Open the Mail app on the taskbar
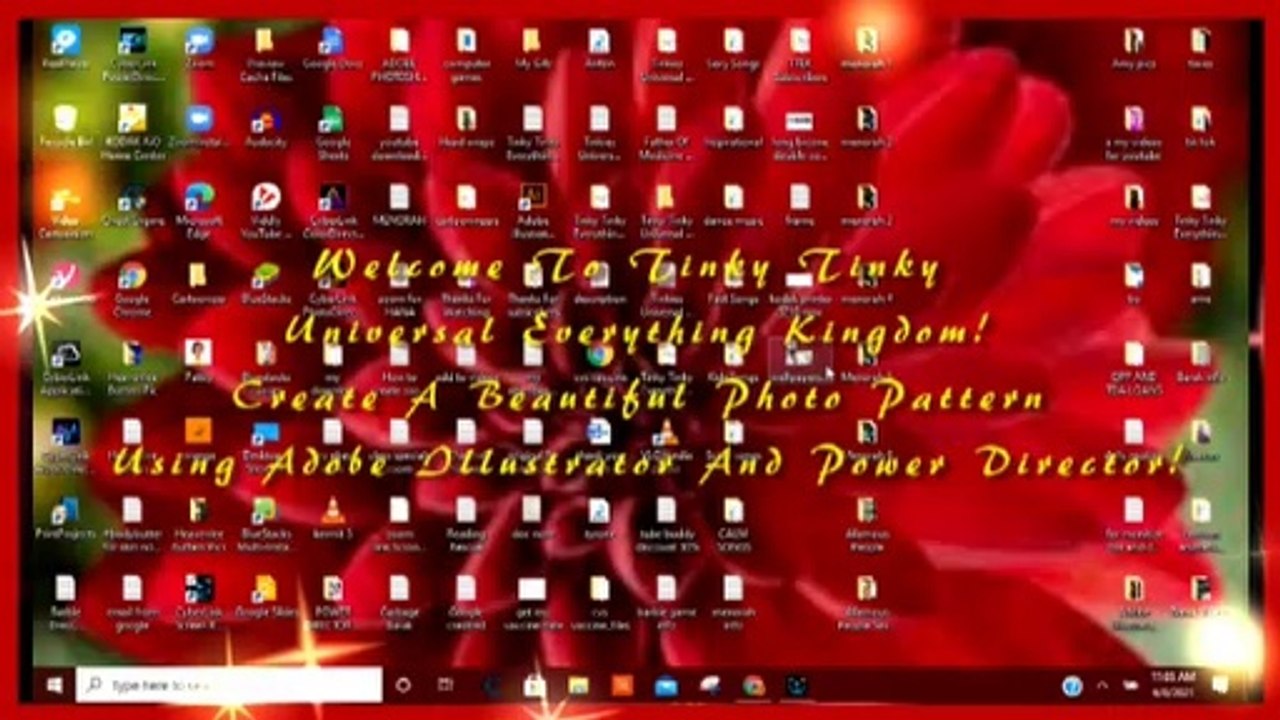The image size is (1280, 720). 666,685
